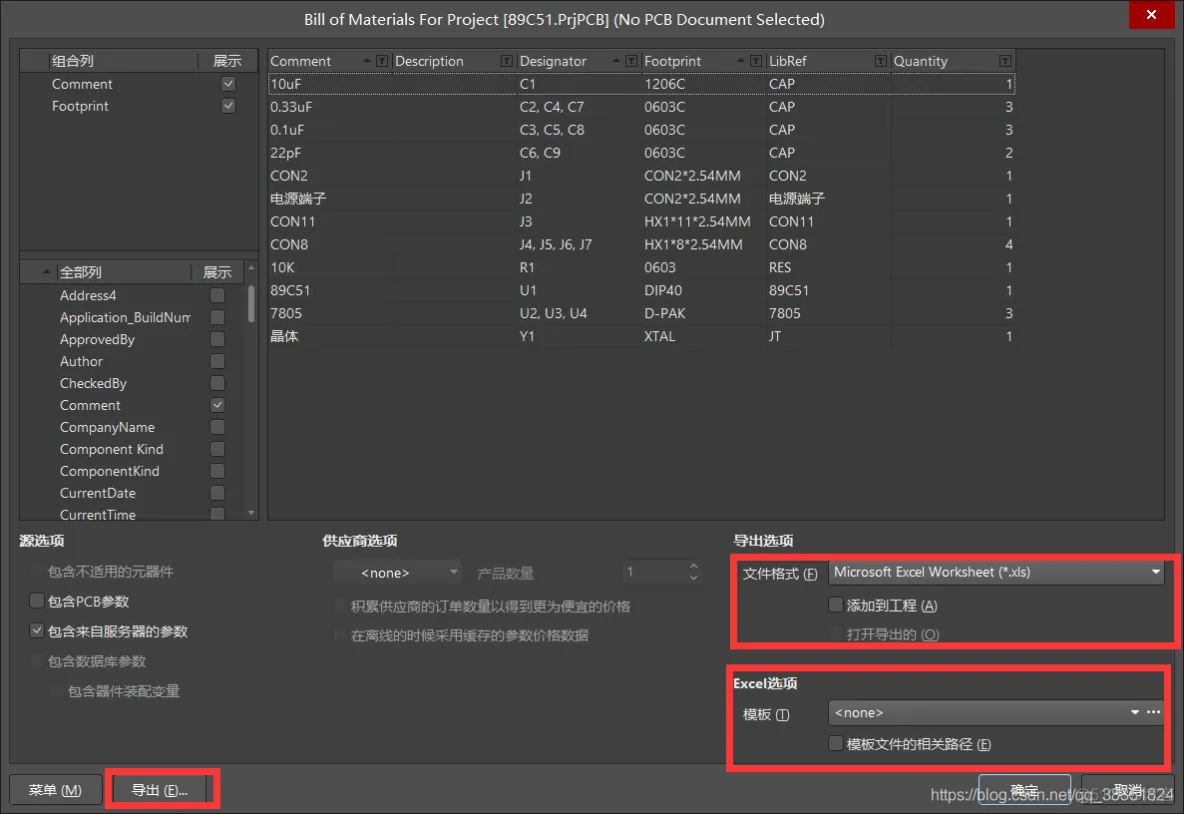Open the Description column filter icon
This screenshot has width=1184, height=814.
507,61
